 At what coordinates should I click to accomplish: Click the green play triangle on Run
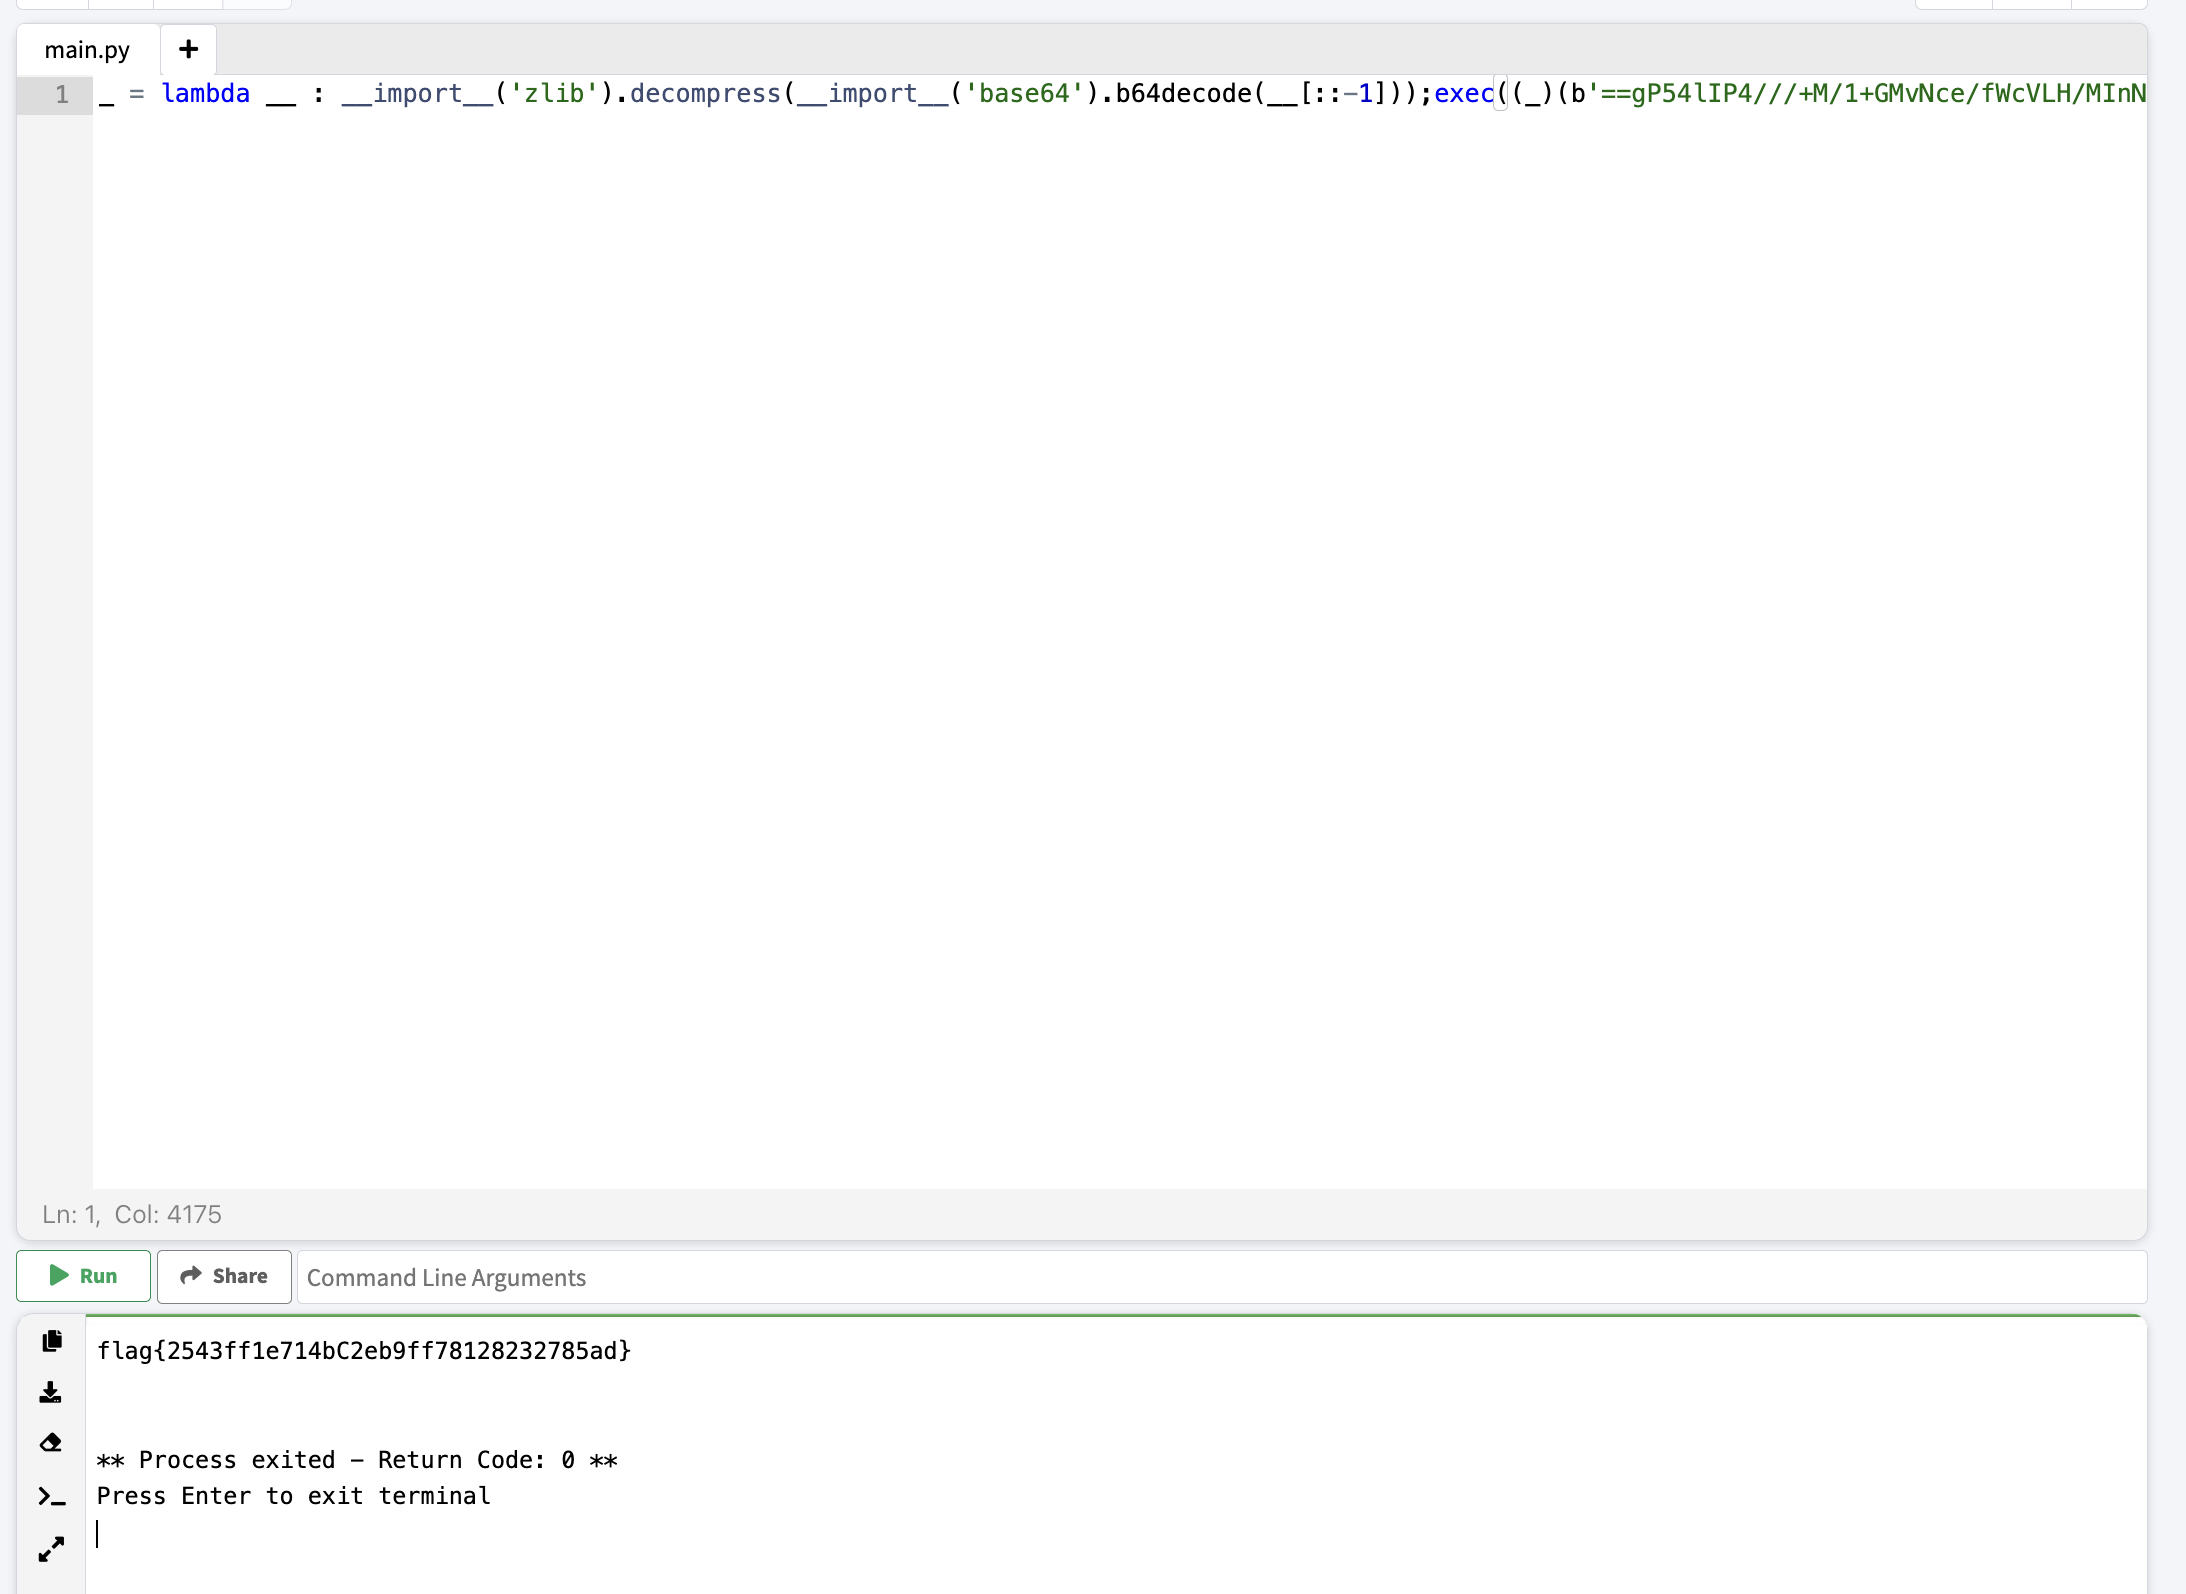(59, 1275)
